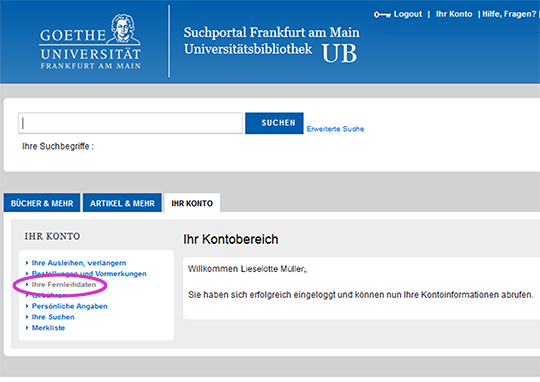540x382 pixels.
Task: Click the IHR KONTO sidebar heading
Action: pos(52,236)
